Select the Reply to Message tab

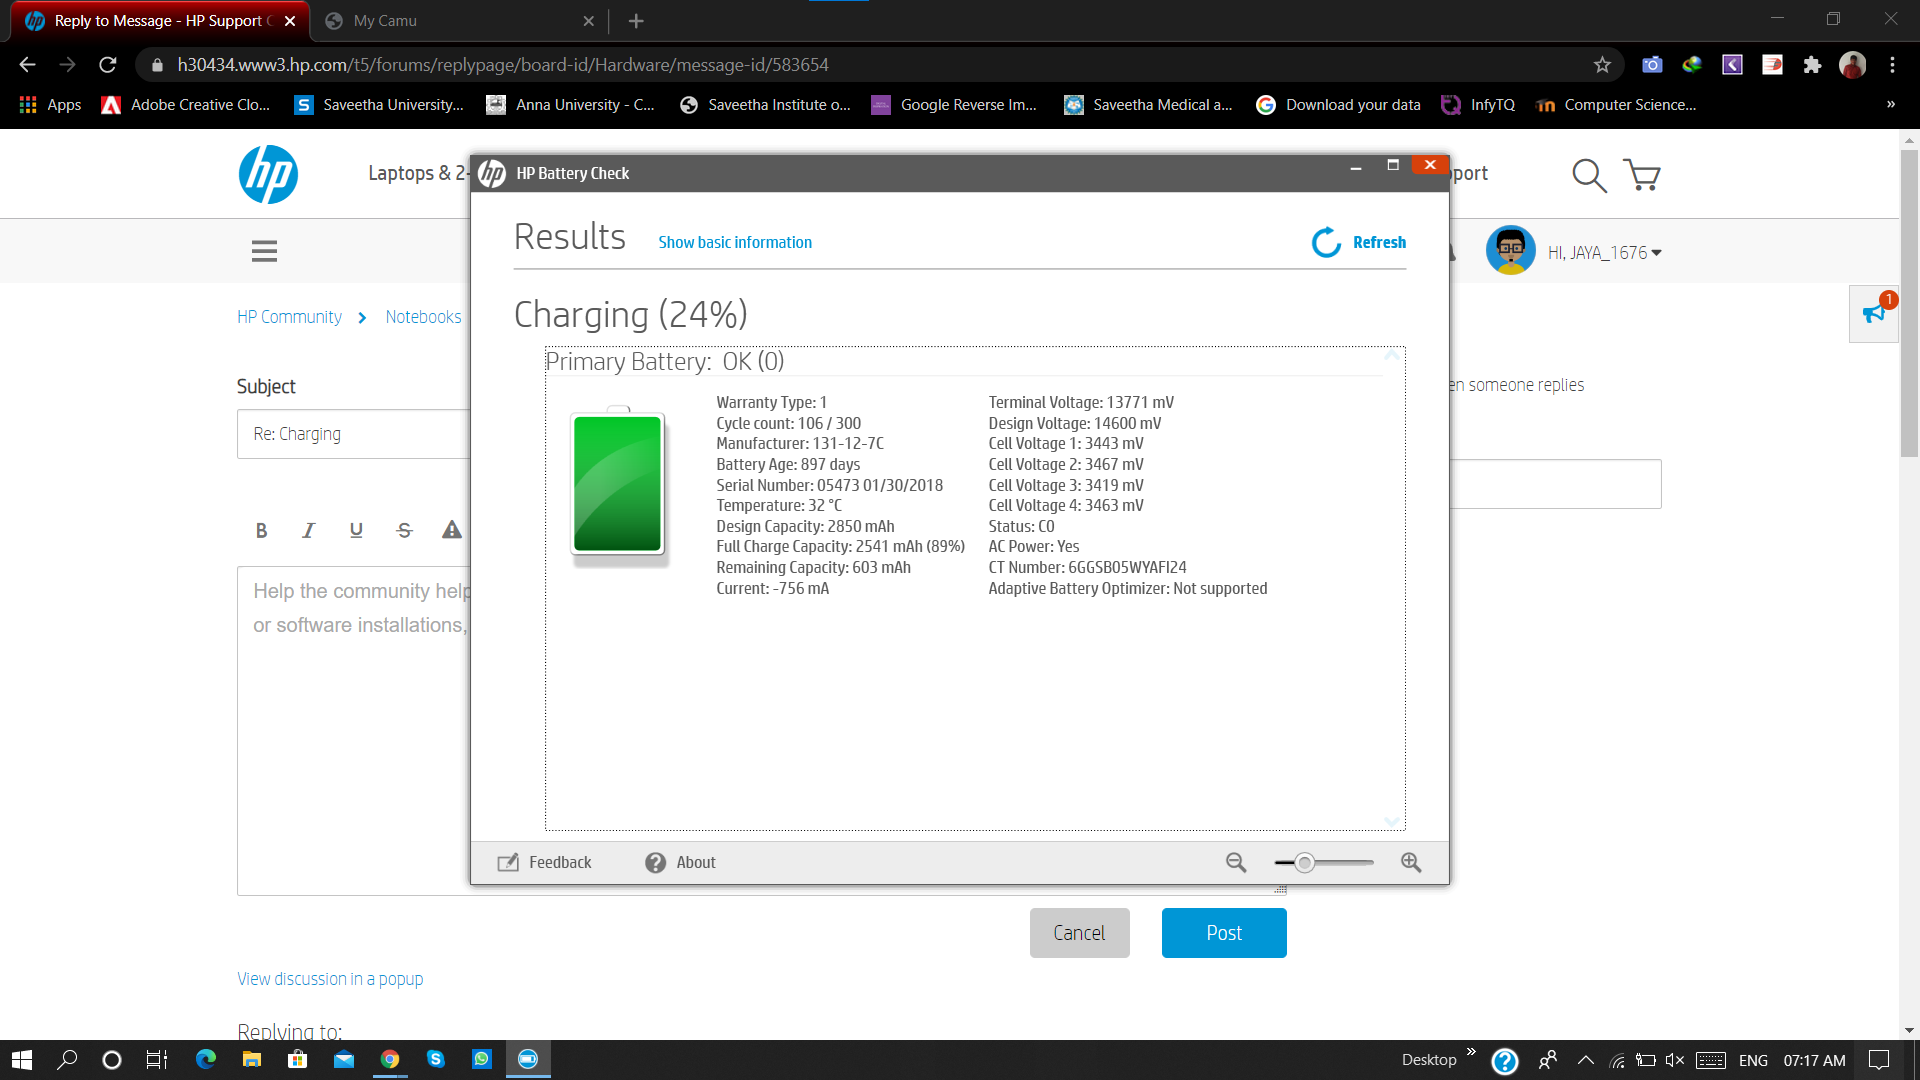point(150,20)
